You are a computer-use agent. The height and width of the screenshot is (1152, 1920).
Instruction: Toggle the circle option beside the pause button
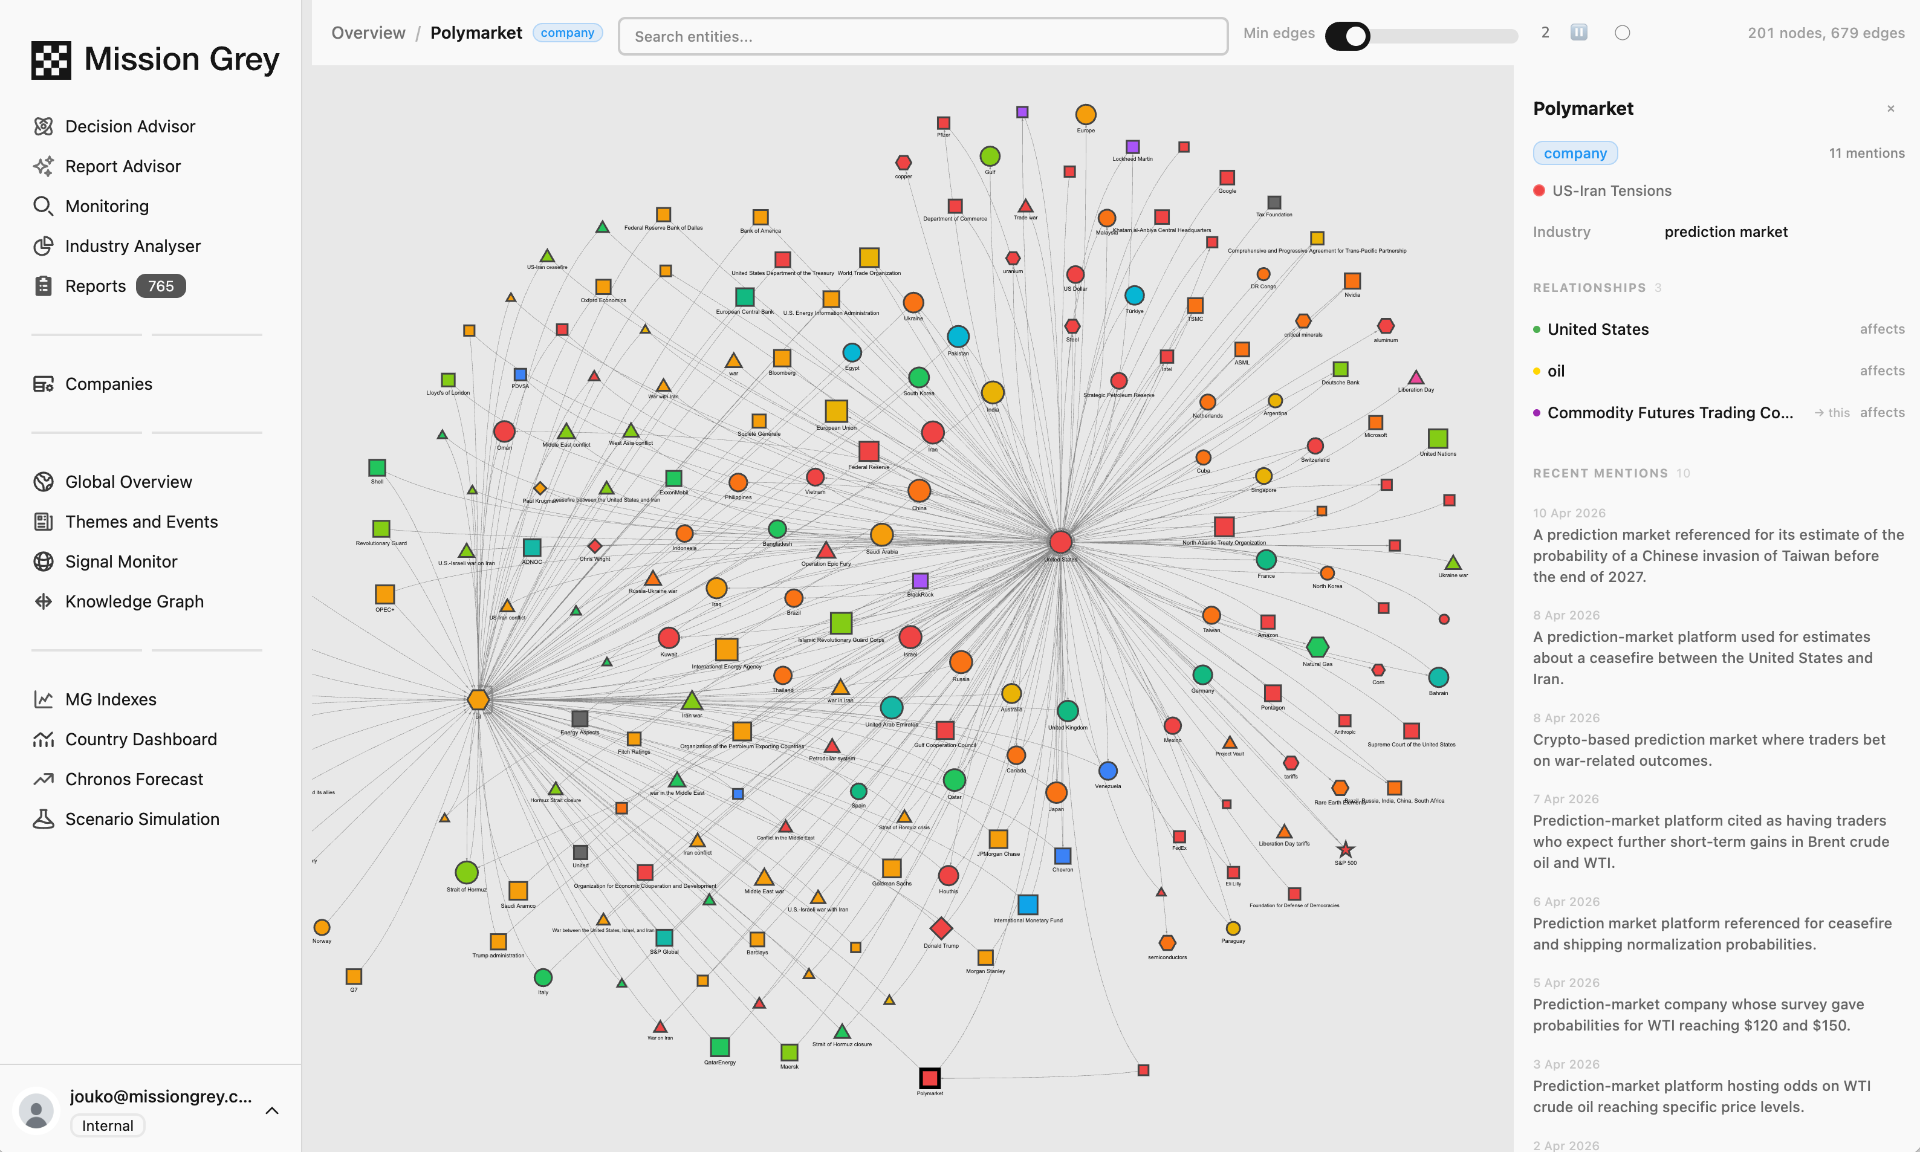[1623, 33]
